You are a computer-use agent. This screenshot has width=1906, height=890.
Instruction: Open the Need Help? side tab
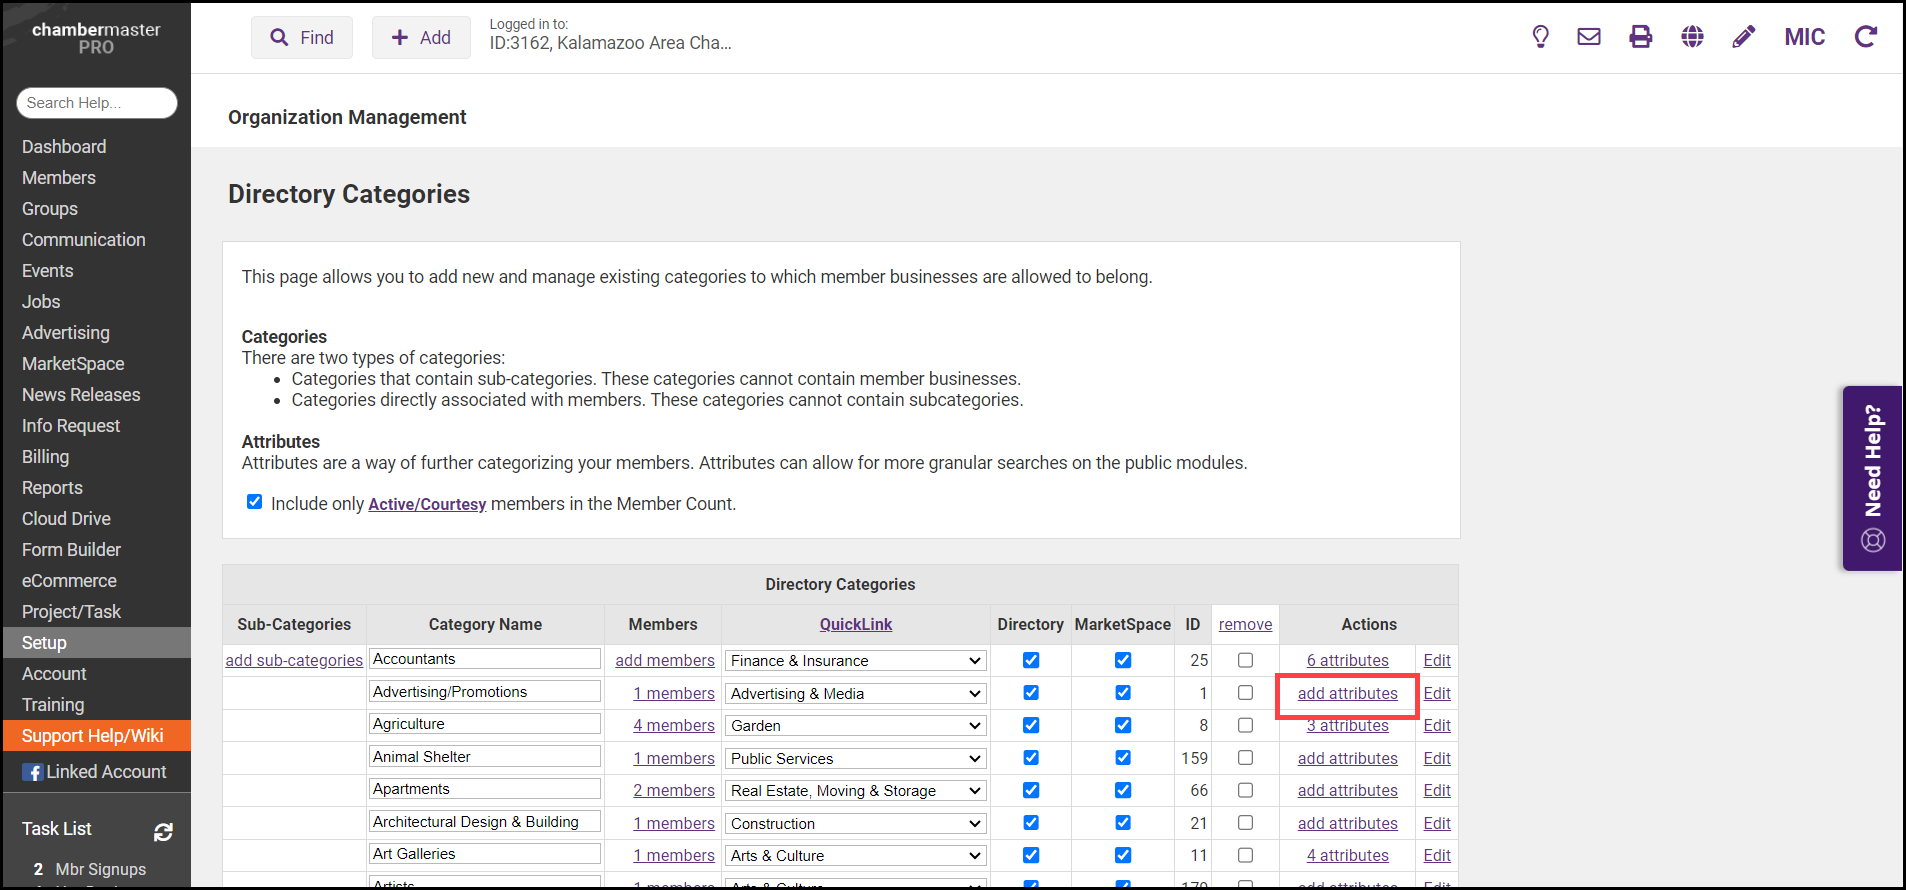point(1872,478)
